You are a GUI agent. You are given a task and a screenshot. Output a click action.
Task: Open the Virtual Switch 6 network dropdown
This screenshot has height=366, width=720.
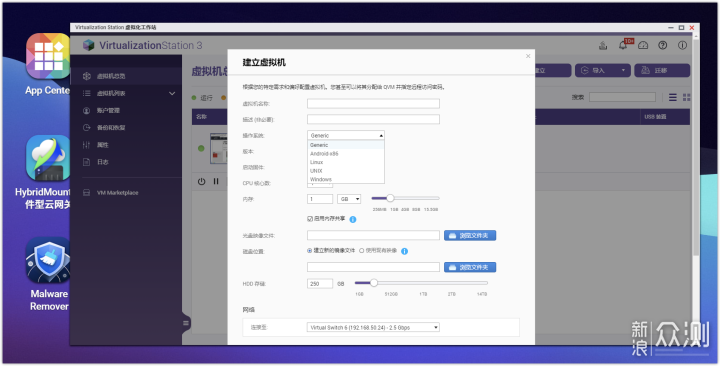coord(373,327)
